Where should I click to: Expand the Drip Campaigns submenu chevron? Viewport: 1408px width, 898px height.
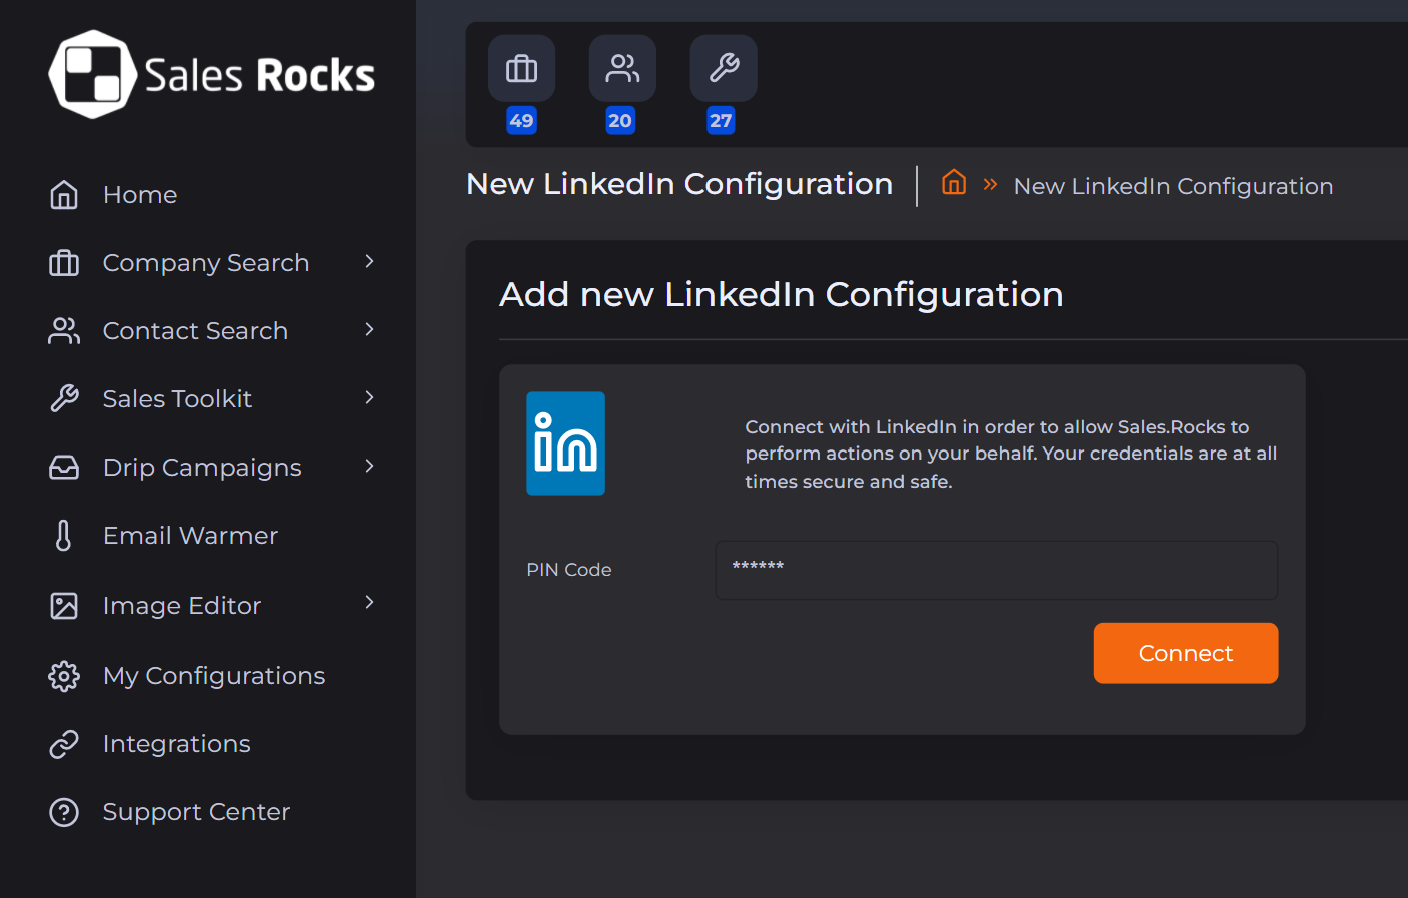(x=370, y=466)
